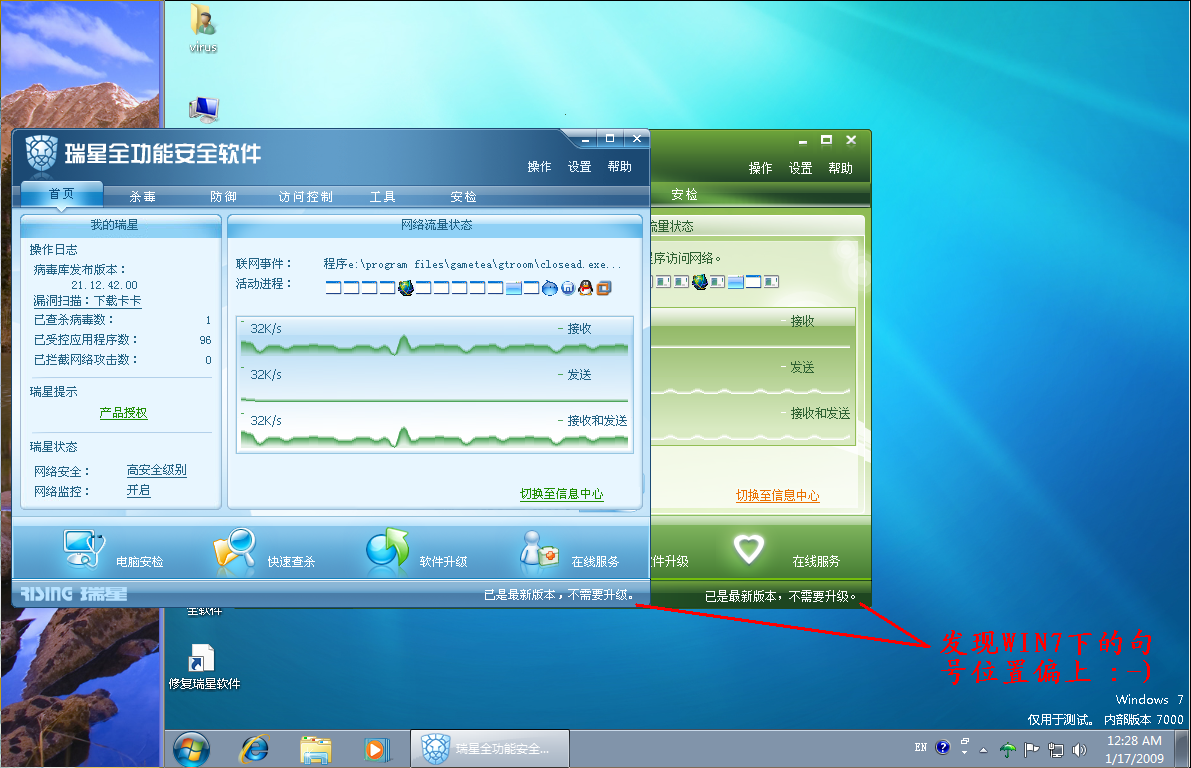Switch to 访问控制 access control tab

click(x=305, y=197)
